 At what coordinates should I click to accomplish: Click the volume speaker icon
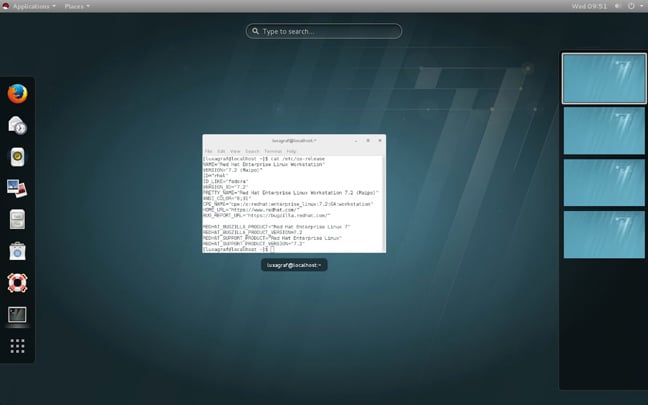click(617, 6)
